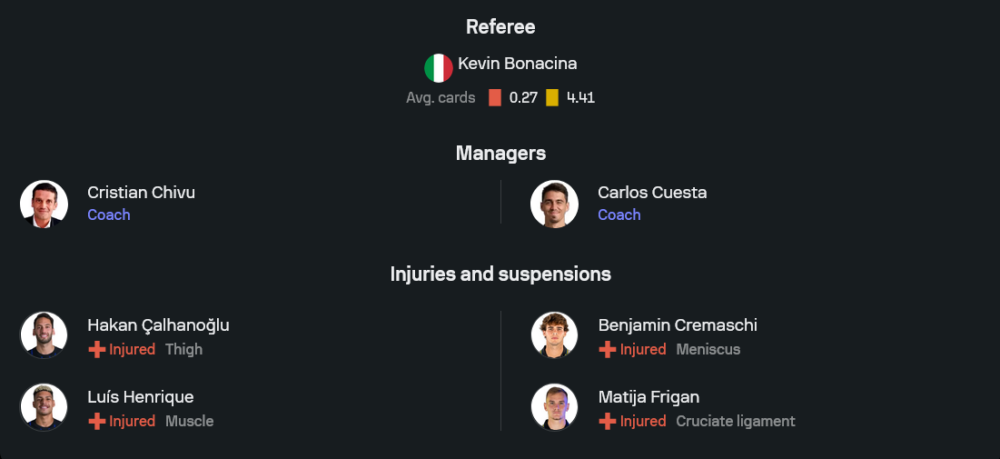Open Cristian Chivu's profile photo

[x=44, y=204]
